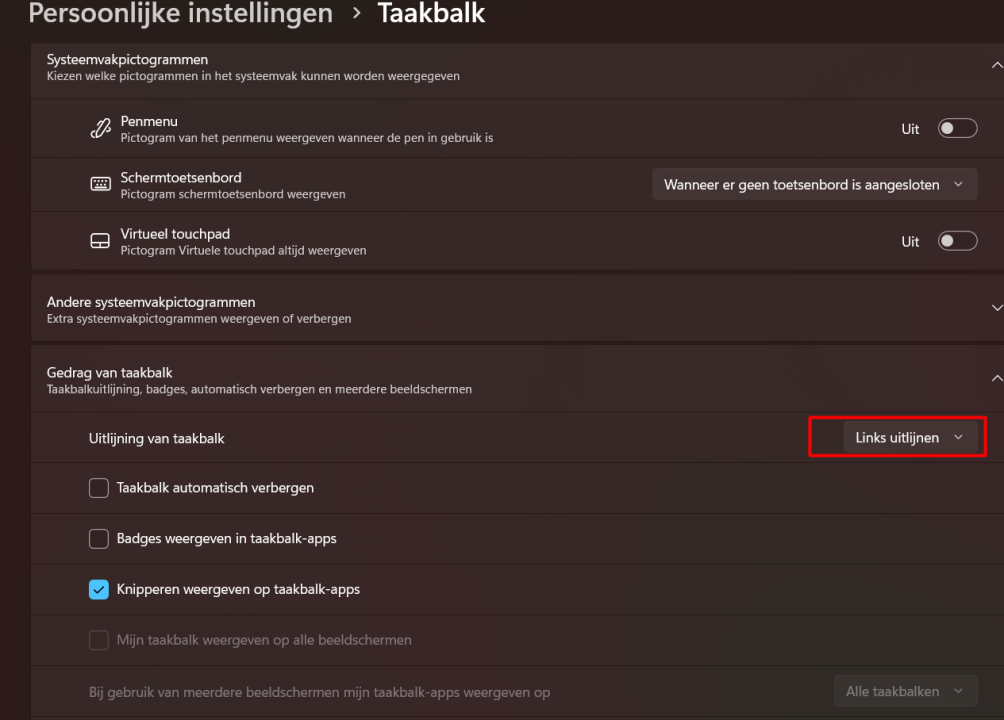Click the keyboard icon beside Schermtoetsenbord
The width and height of the screenshot is (1004, 720).
99,183
